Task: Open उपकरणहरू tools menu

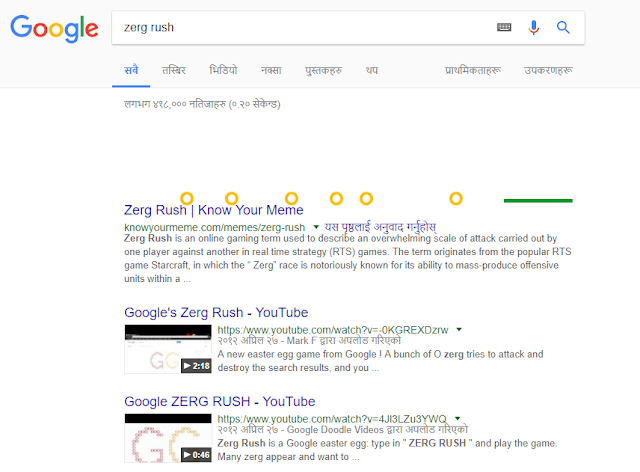Action: (x=548, y=71)
